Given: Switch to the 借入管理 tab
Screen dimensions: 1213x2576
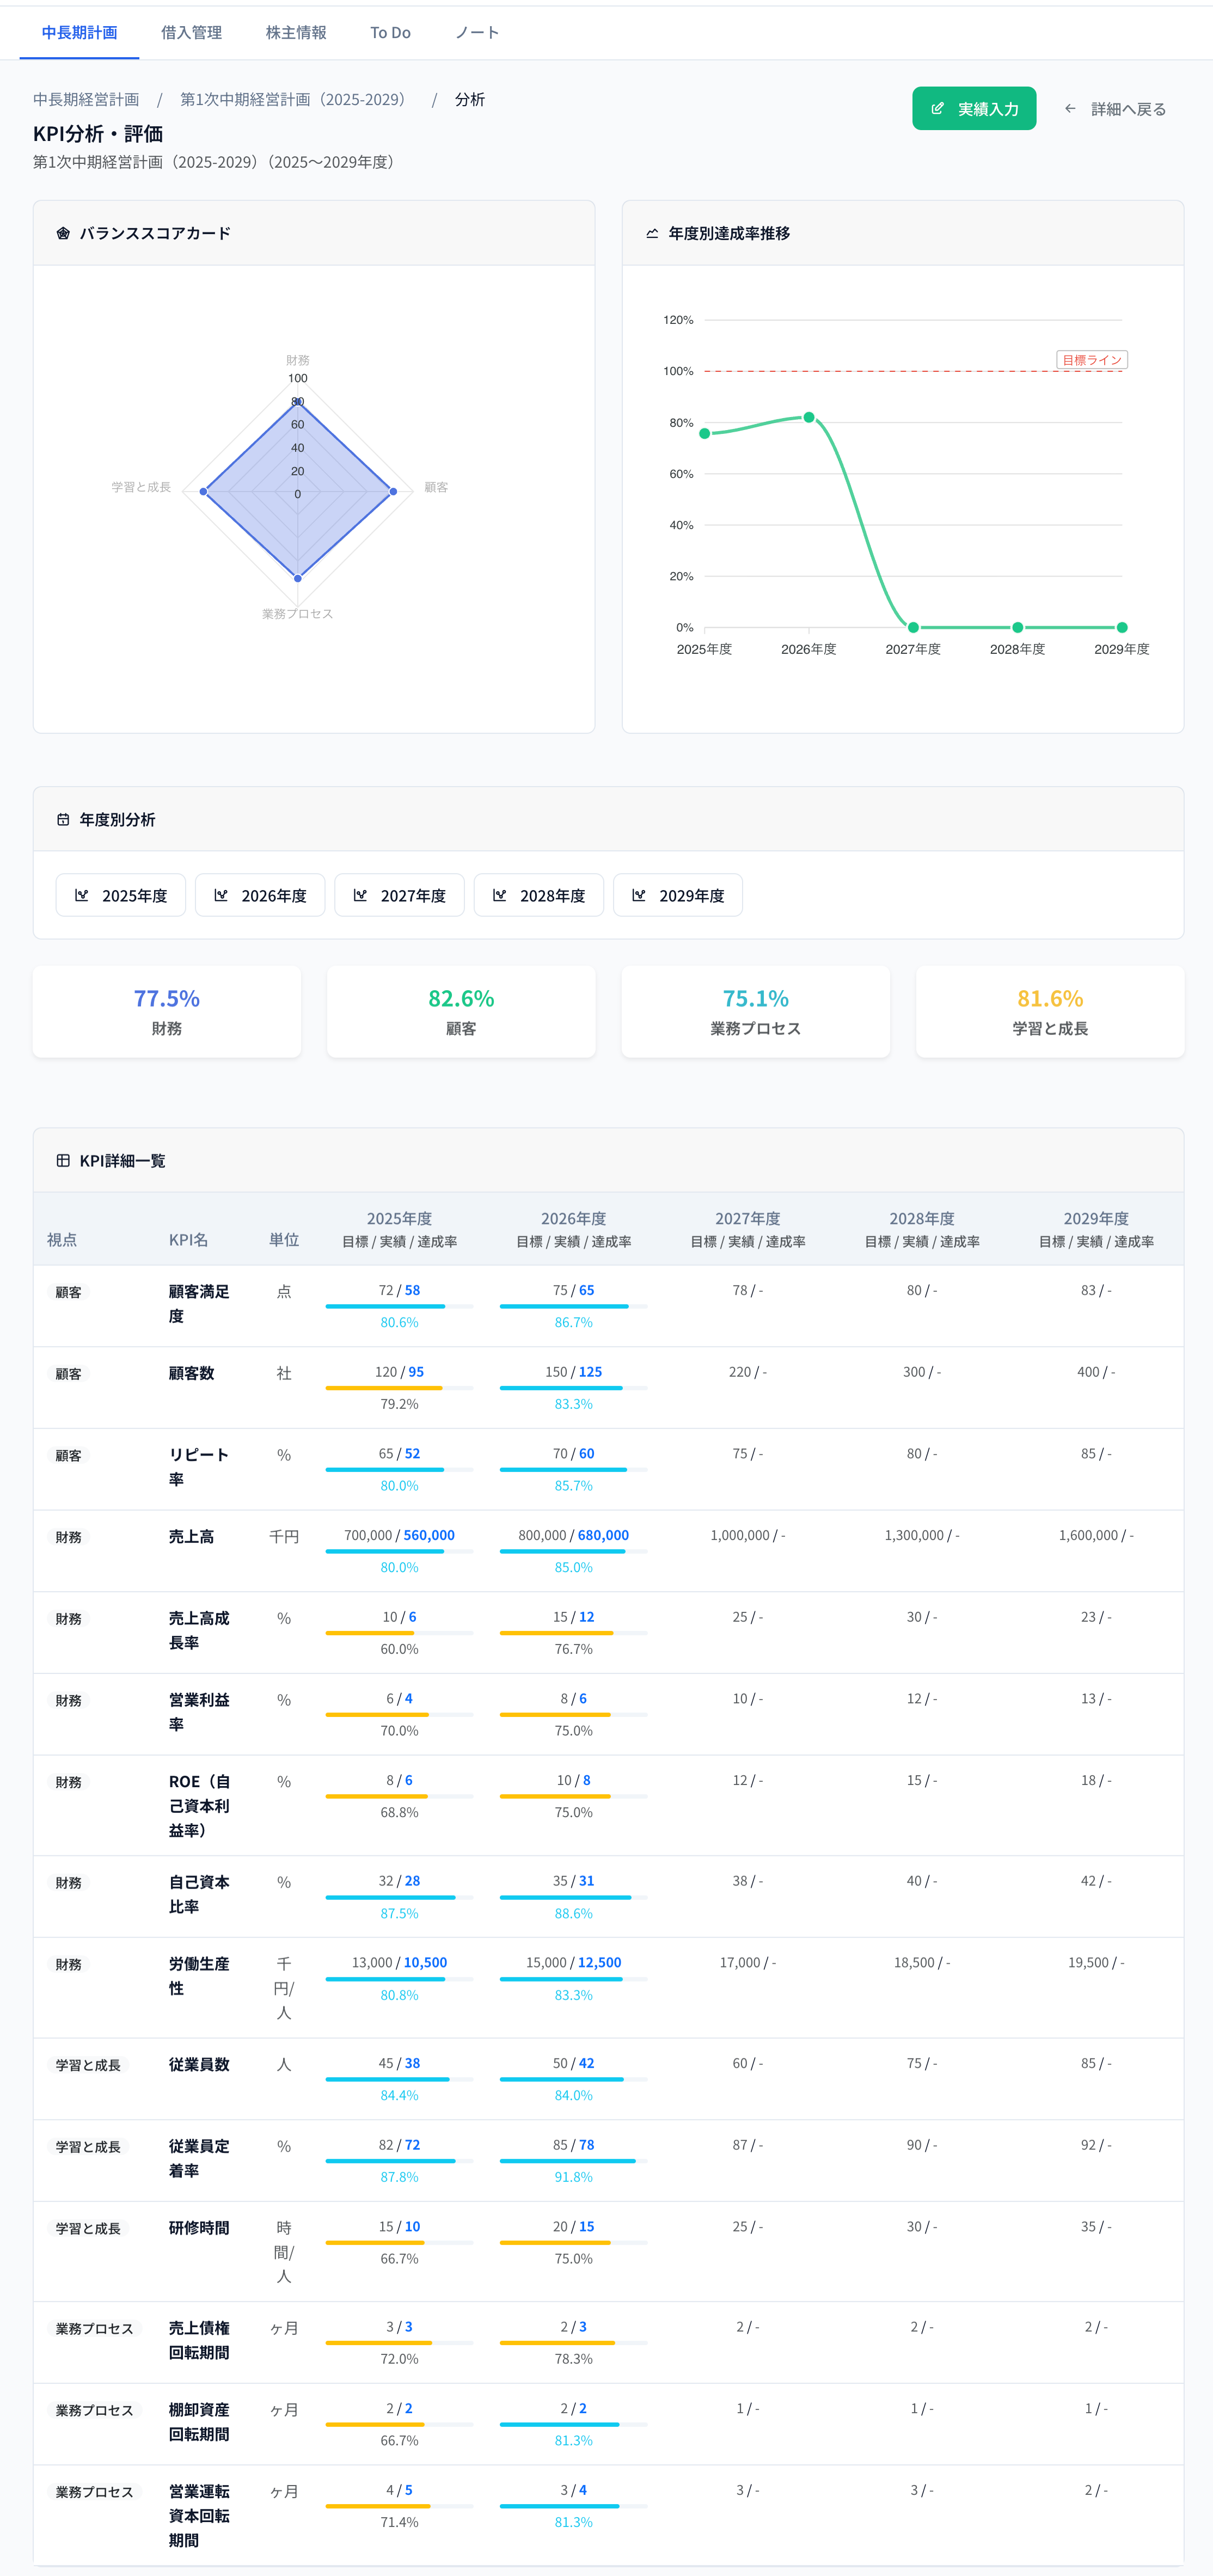Looking at the screenshot, I should click(191, 33).
